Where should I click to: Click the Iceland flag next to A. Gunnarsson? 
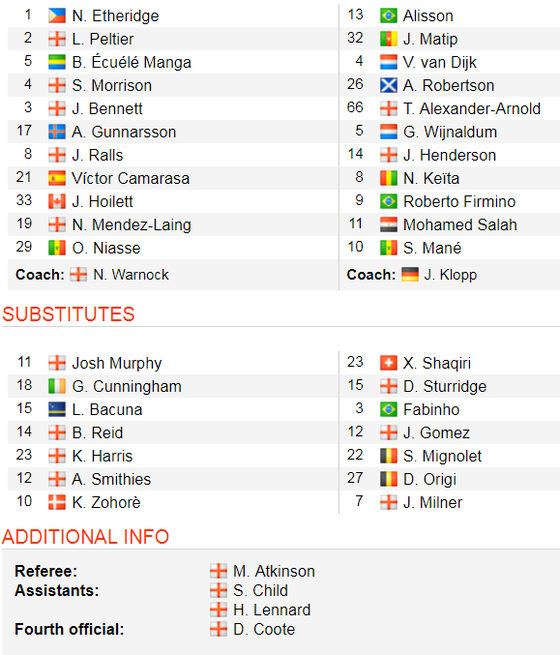57,132
